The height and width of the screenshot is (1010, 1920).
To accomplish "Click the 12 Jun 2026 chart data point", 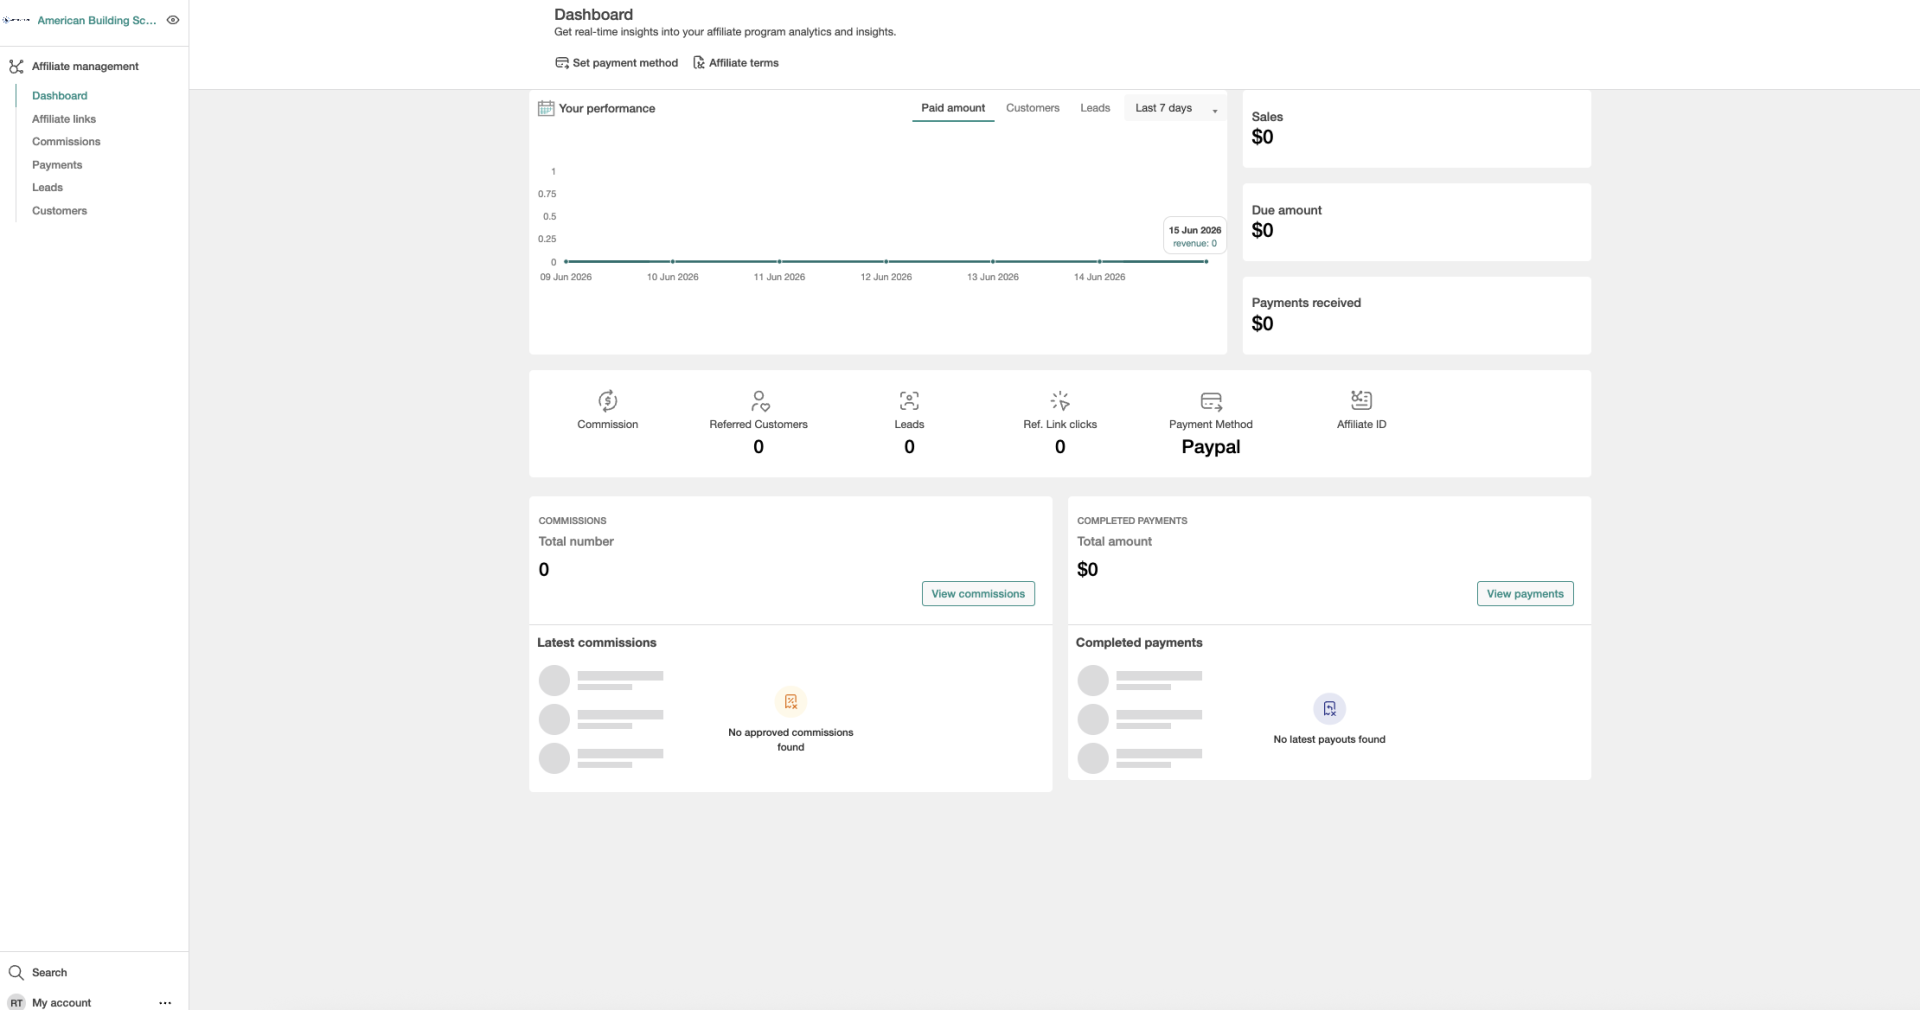I will point(886,262).
